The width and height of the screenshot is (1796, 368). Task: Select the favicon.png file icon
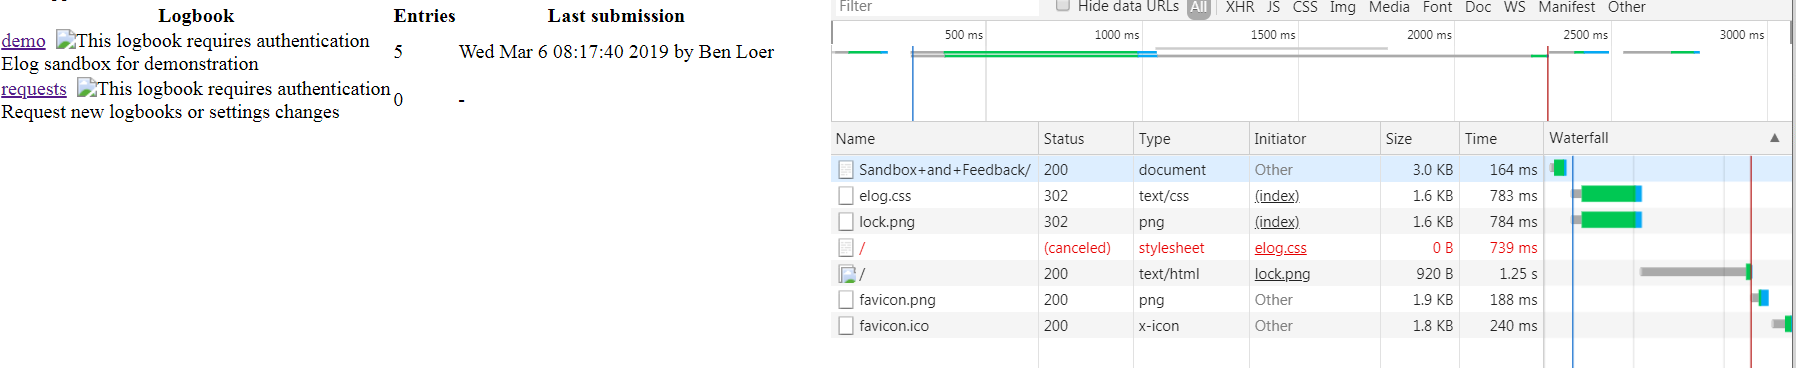point(846,300)
